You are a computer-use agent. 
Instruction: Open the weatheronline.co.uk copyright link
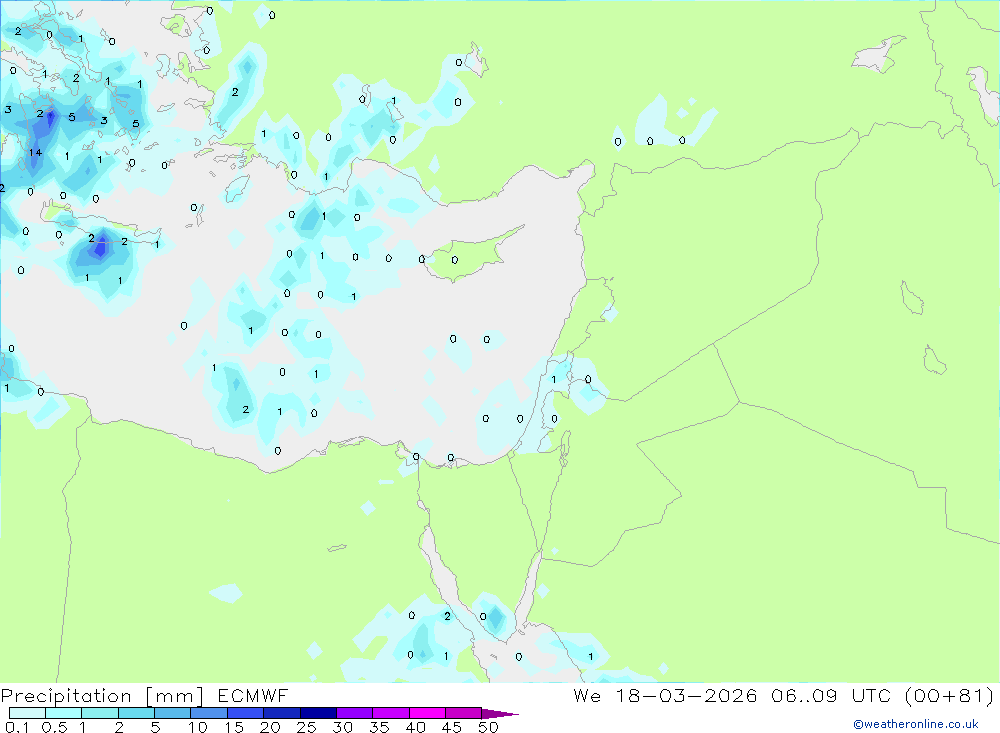[x=915, y=724]
